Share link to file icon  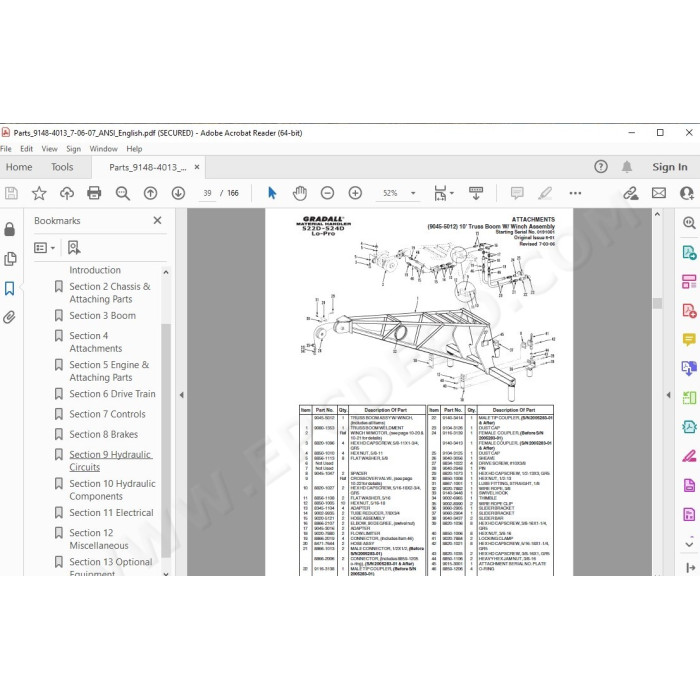coord(631,193)
